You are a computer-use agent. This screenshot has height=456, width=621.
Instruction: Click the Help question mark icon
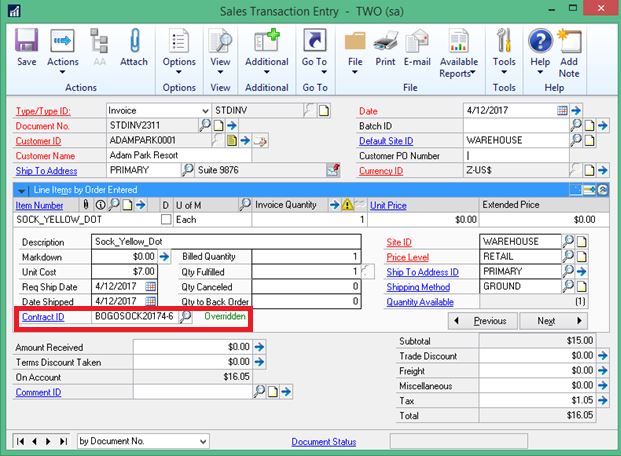540,40
